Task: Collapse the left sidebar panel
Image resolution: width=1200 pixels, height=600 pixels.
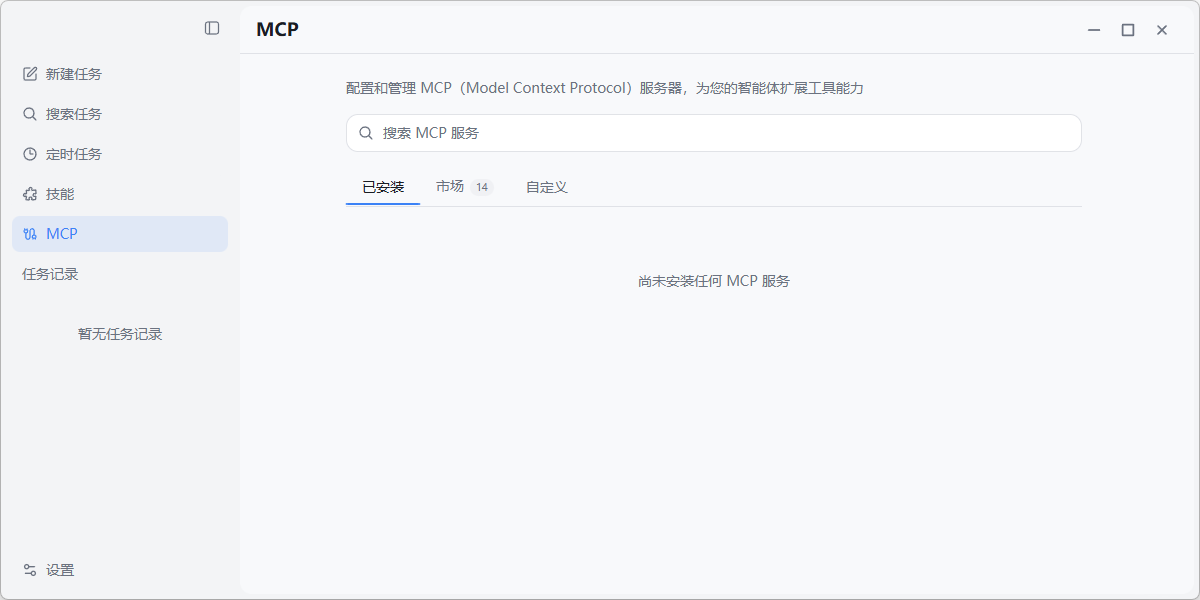Action: (x=212, y=28)
